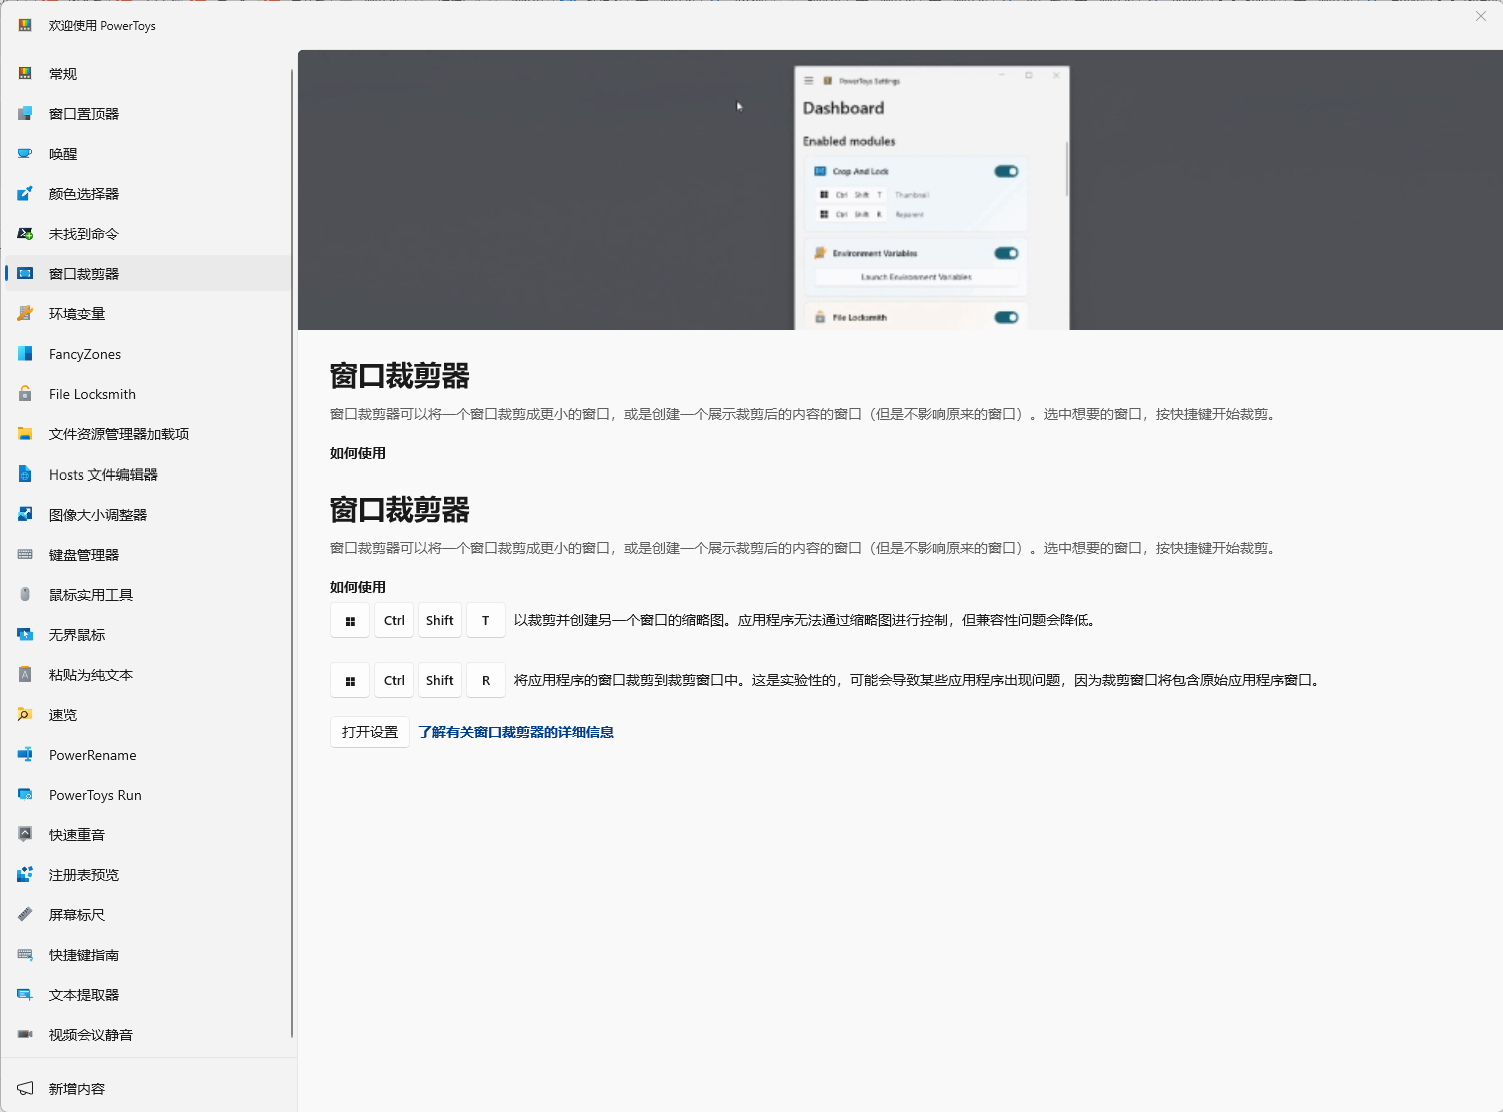Click the 颜色选择器 icon
This screenshot has height=1112, width=1503.
click(25, 194)
